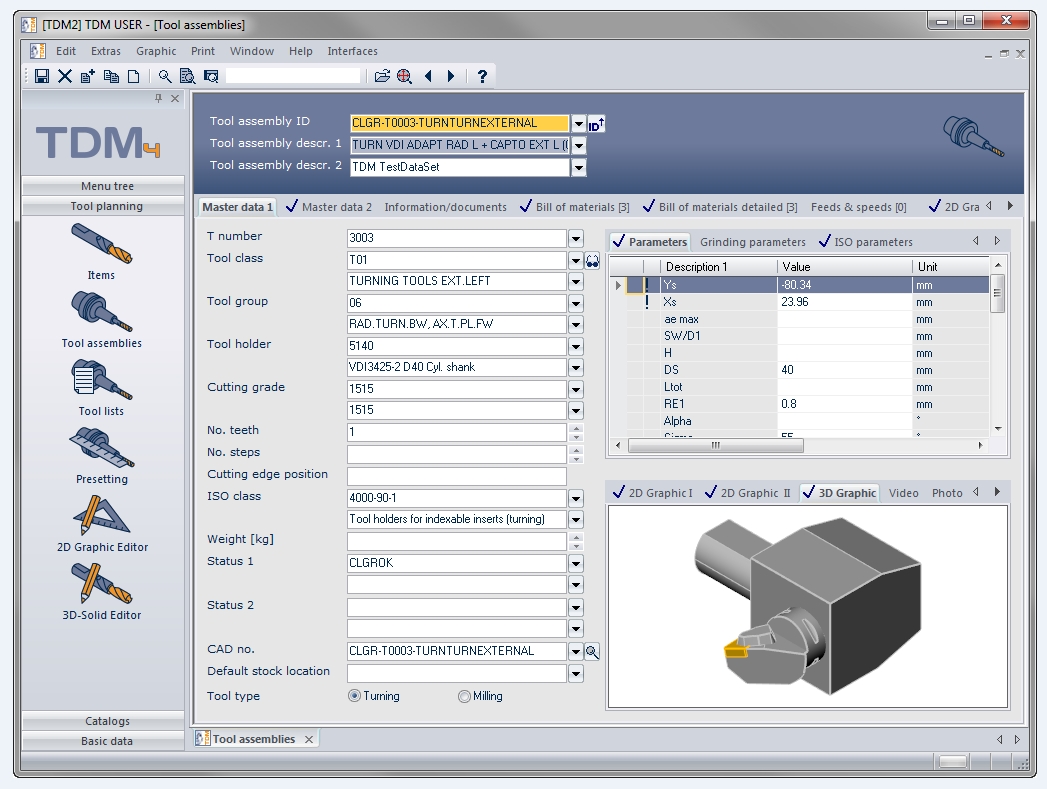Click the Save disk icon in toolbar
Viewport: 1047px width, 789px height.
click(x=41, y=76)
